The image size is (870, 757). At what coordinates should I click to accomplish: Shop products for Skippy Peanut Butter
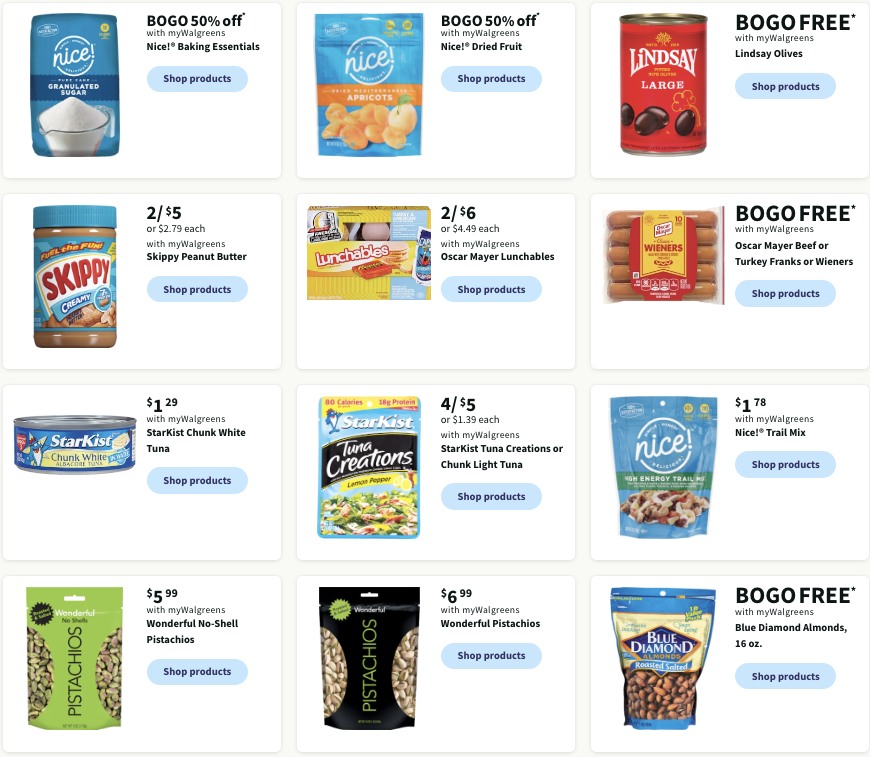coord(197,290)
